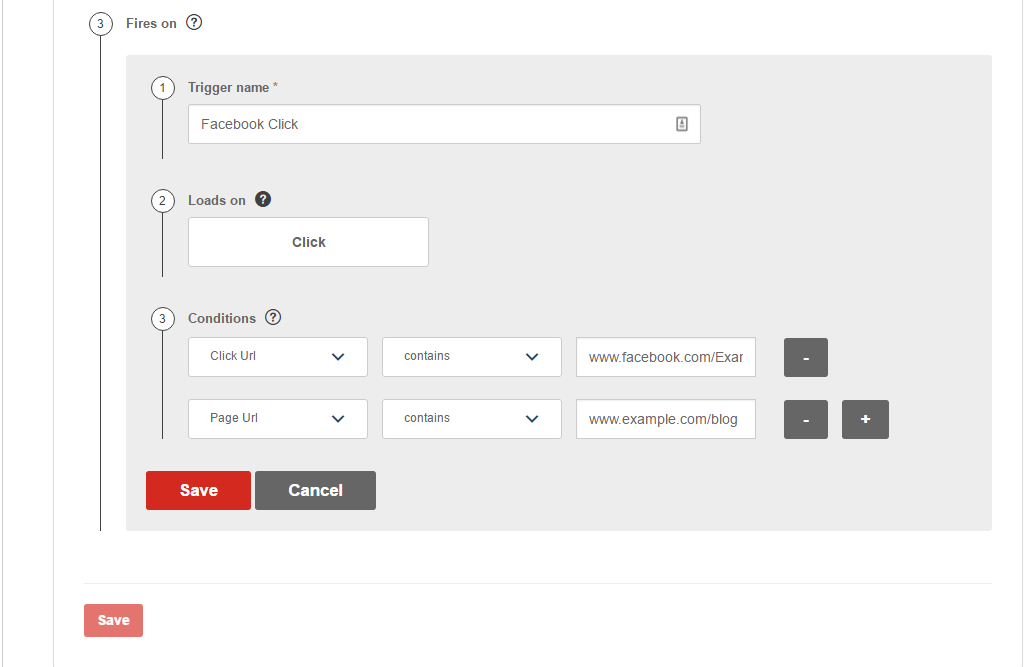Remove the Page Url condition with the minus icon

(x=806, y=419)
